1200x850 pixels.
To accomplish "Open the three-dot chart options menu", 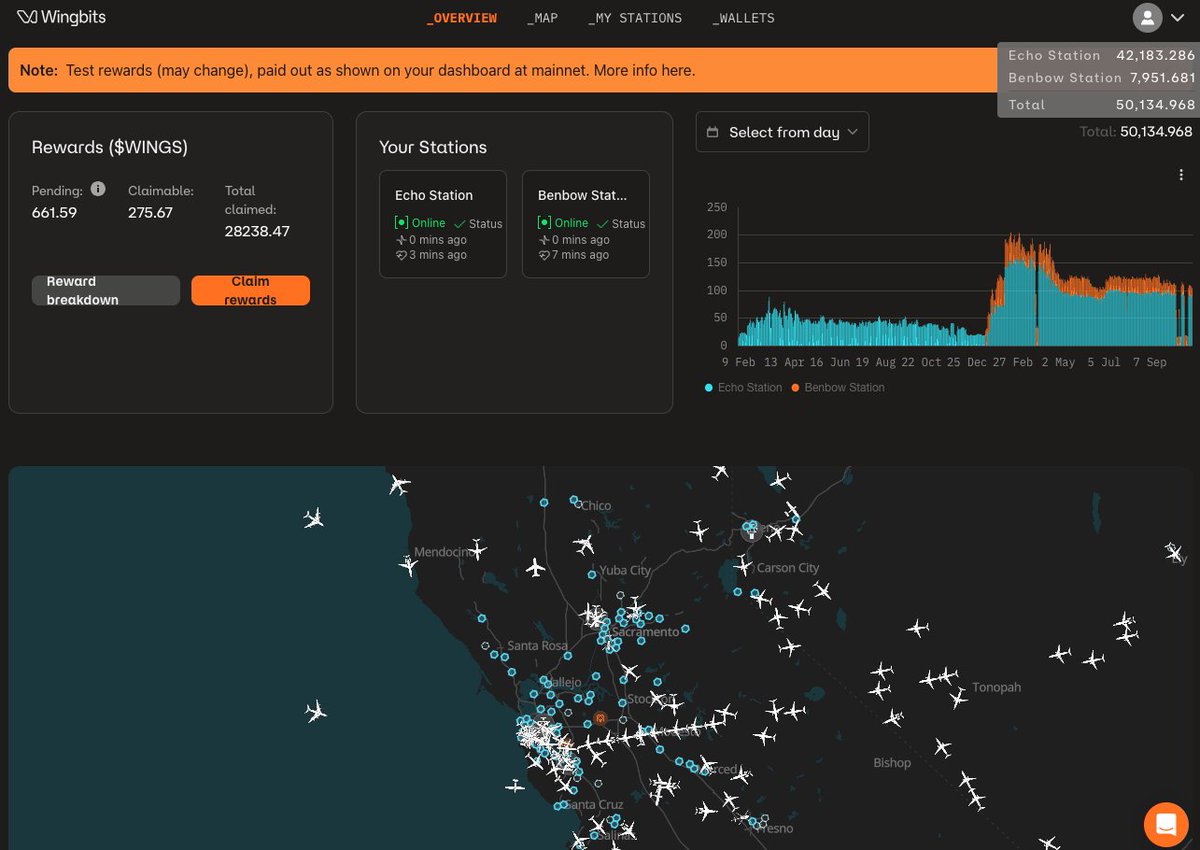I will 1181,175.
